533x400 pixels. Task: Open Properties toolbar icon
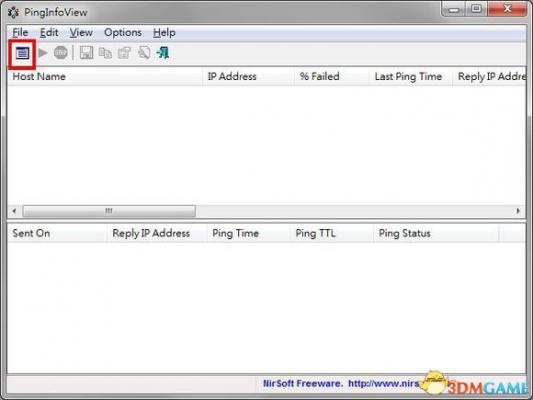click(x=124, y=53)
